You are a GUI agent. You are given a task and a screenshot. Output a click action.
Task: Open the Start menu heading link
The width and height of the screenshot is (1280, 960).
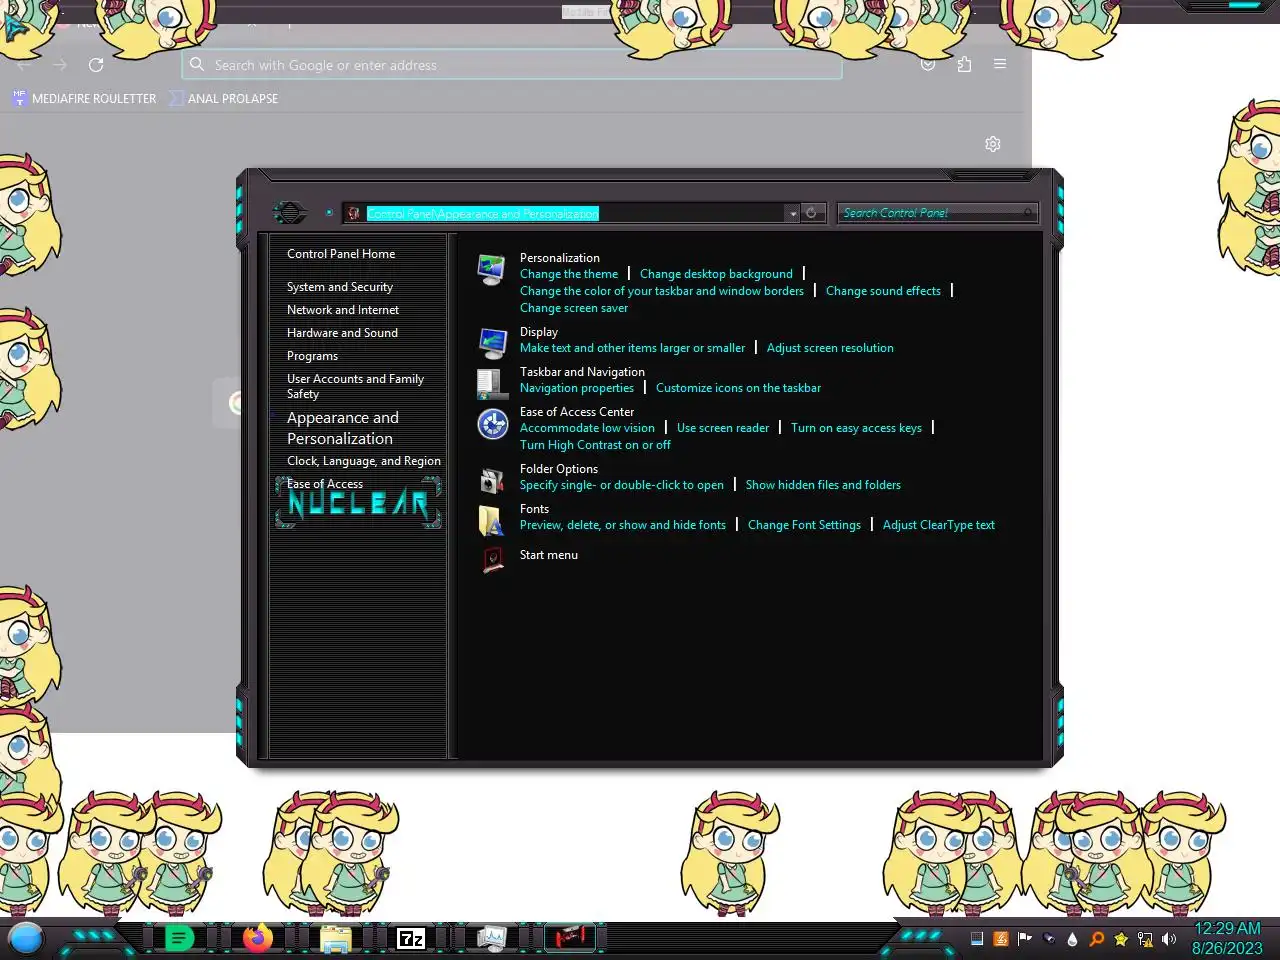549,555
